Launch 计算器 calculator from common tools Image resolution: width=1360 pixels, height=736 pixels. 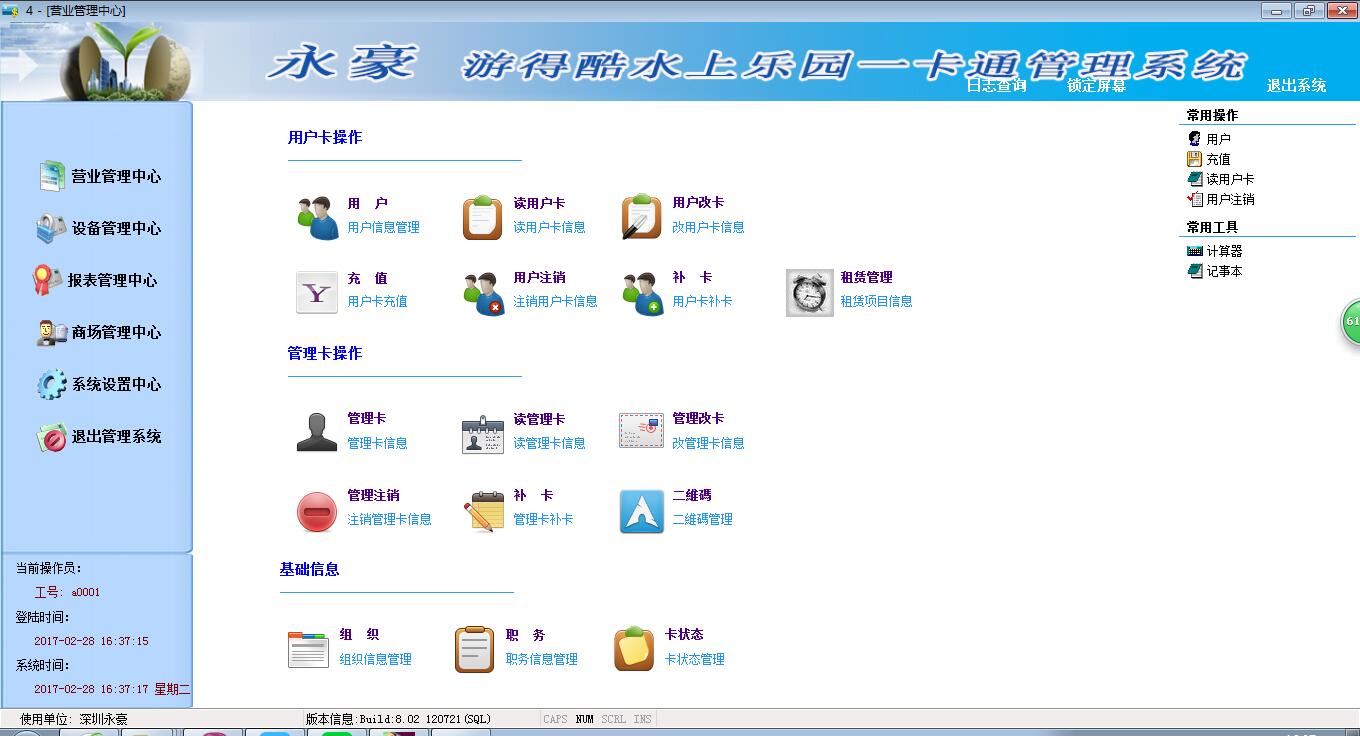[x=1215, y=250]
